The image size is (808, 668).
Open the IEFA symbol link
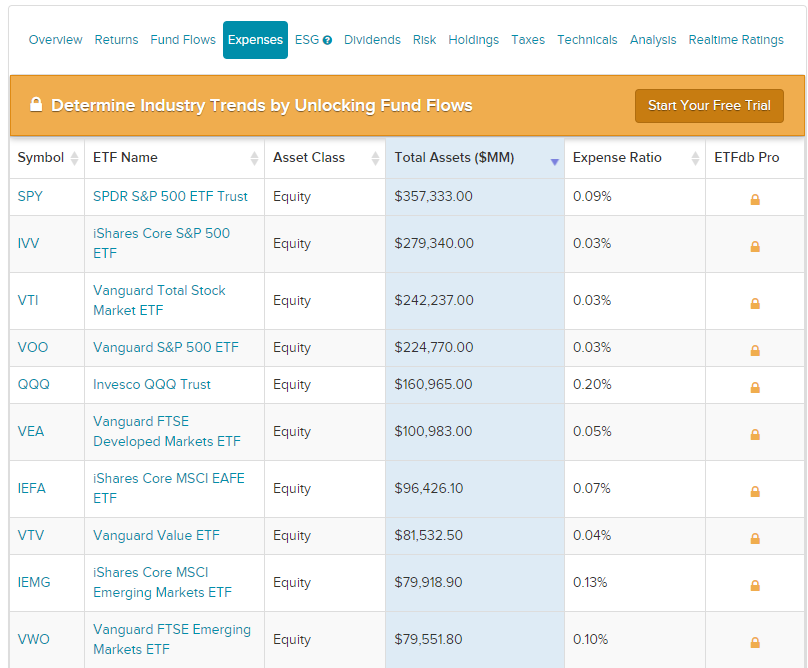(x=31, y=488)
